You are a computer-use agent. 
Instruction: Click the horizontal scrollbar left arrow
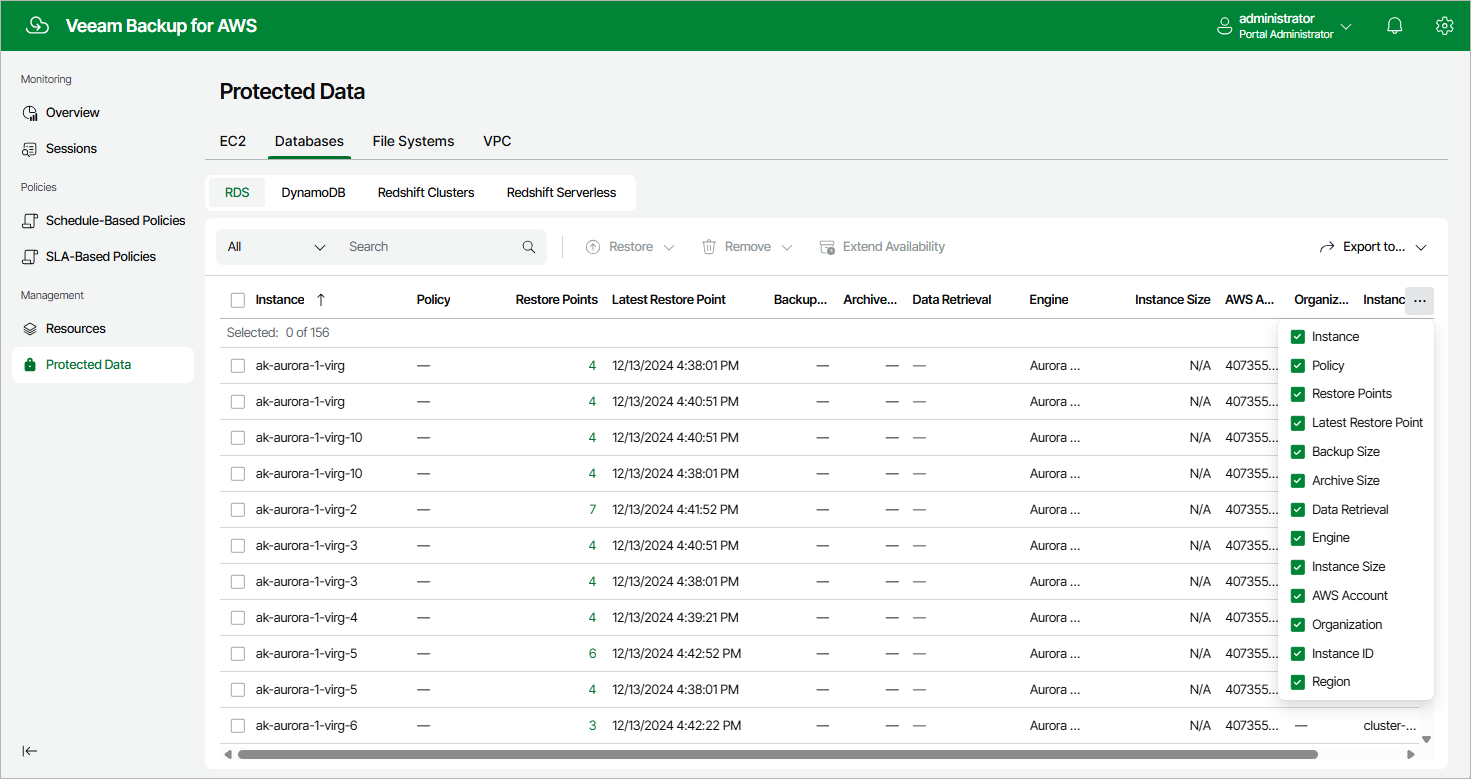click(227, 754)
